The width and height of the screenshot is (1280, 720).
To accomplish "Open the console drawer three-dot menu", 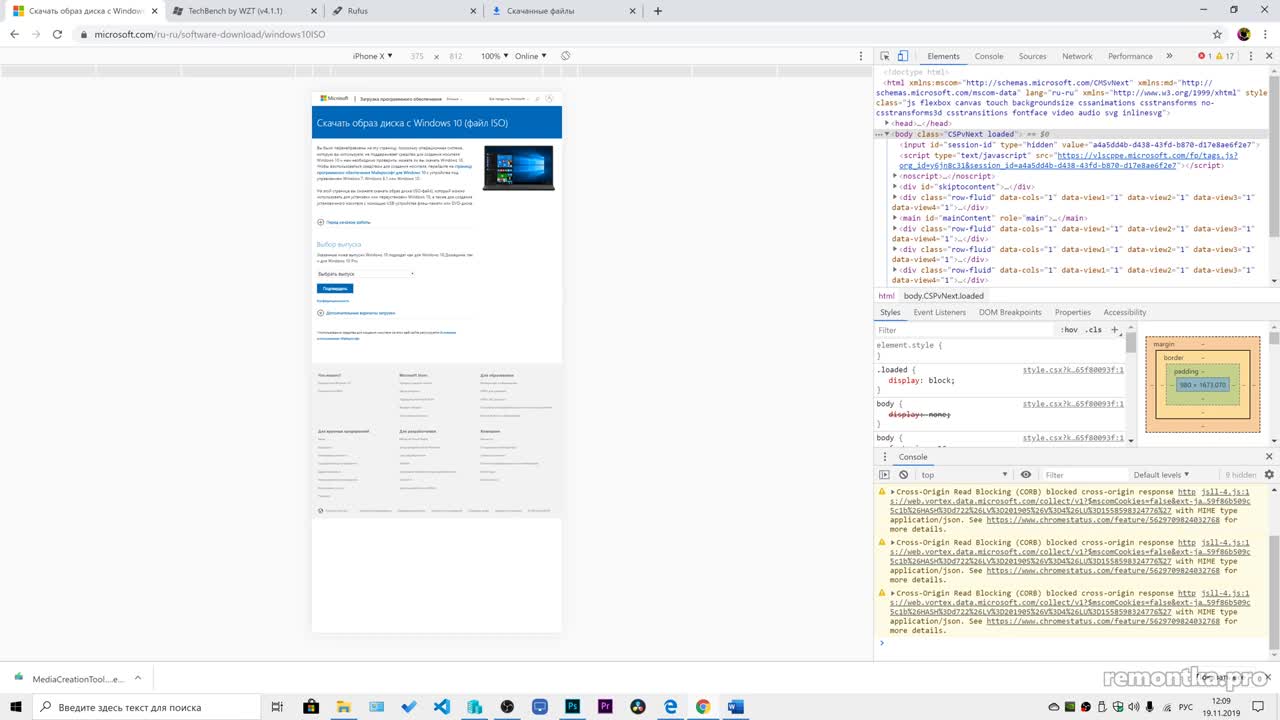I will point(885,457).
